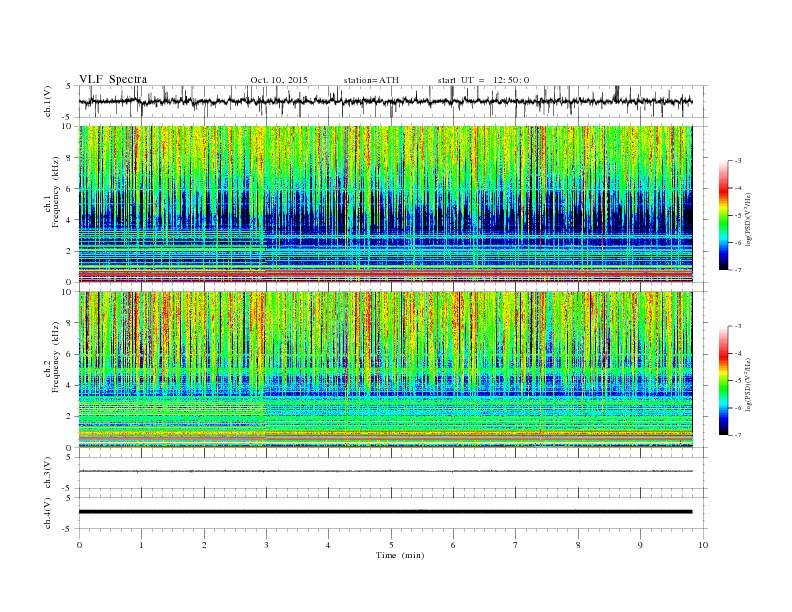Click inside the ch.2 spectrogram panel

385,370
